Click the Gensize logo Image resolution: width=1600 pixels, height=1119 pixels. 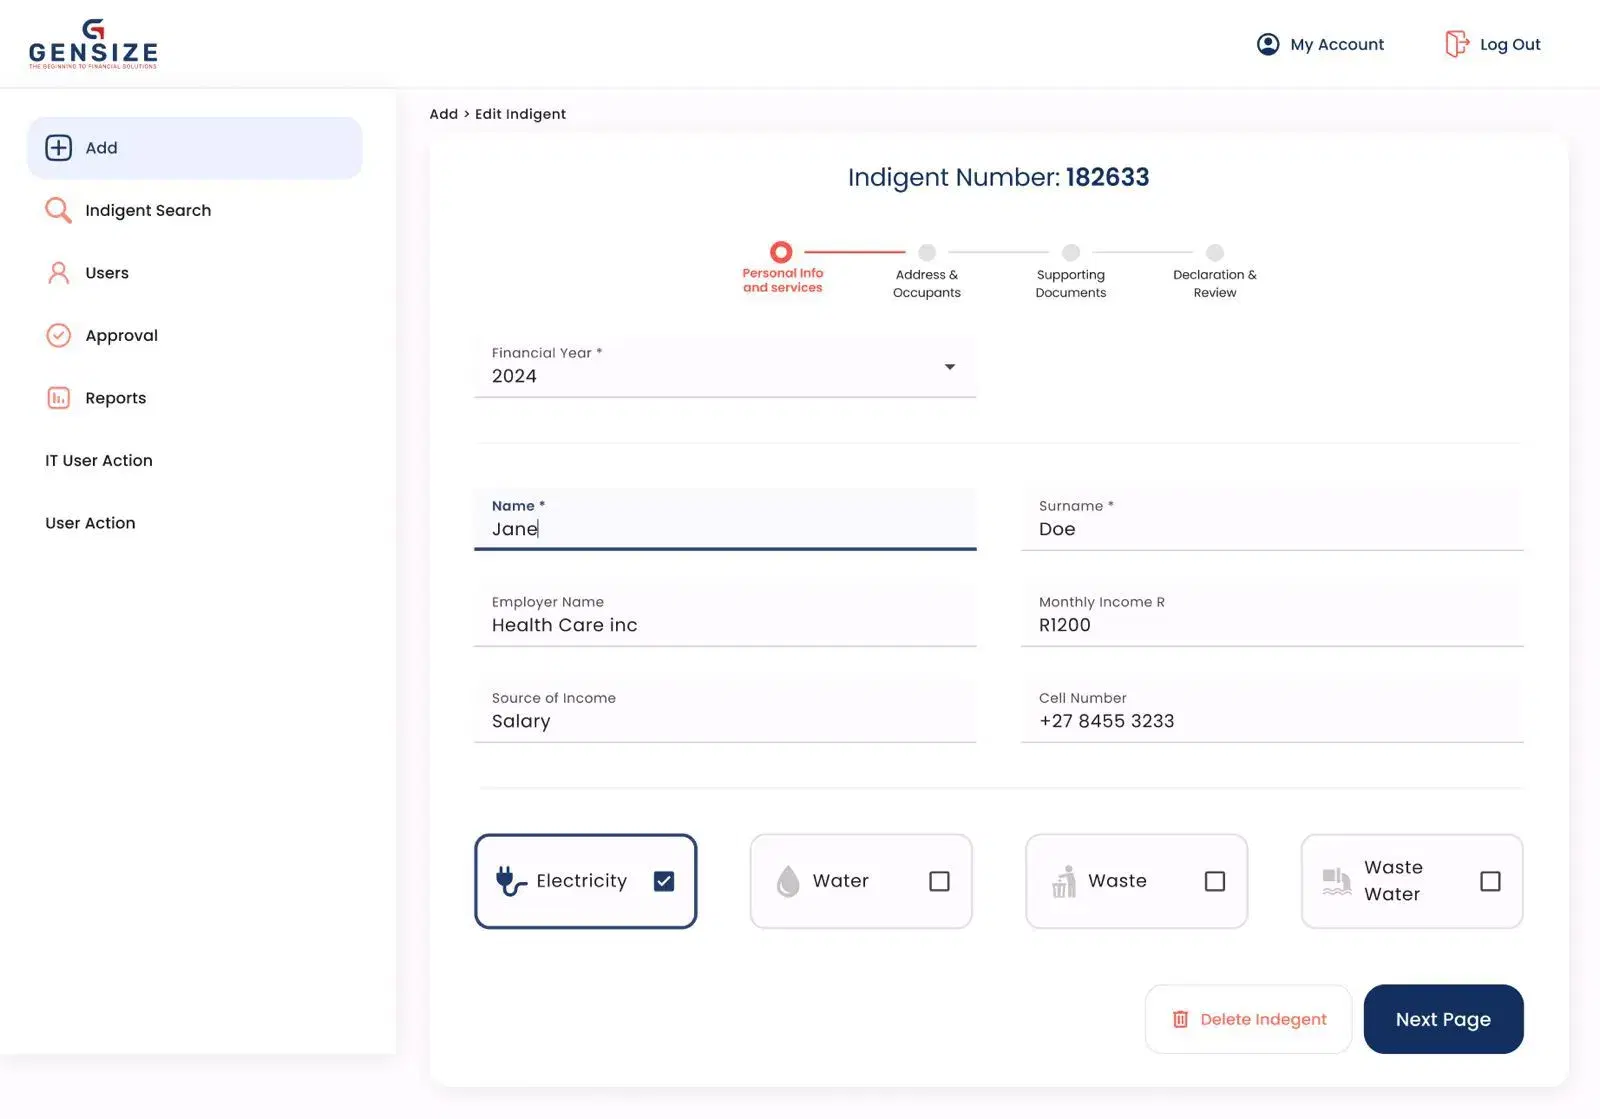pos(93,43)
